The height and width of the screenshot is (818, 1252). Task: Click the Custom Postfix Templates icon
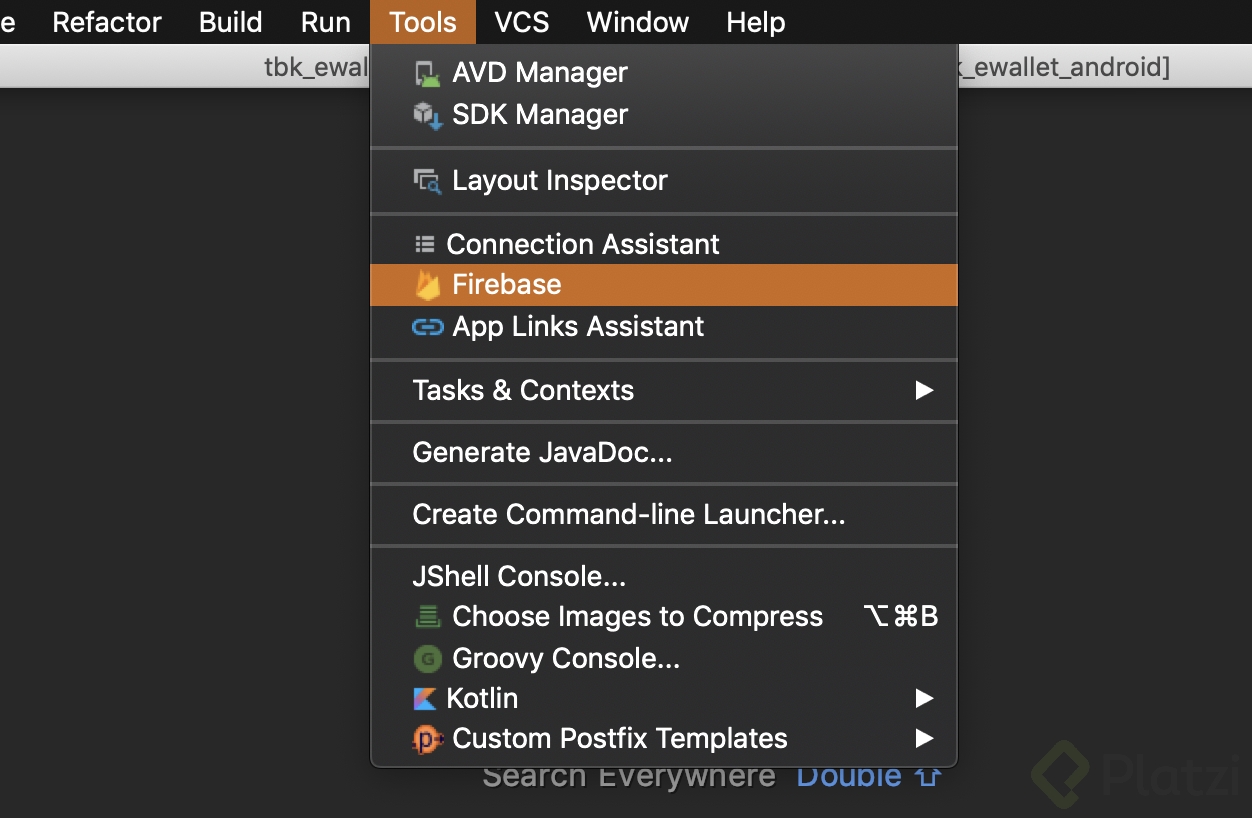[x=427, y=739]
